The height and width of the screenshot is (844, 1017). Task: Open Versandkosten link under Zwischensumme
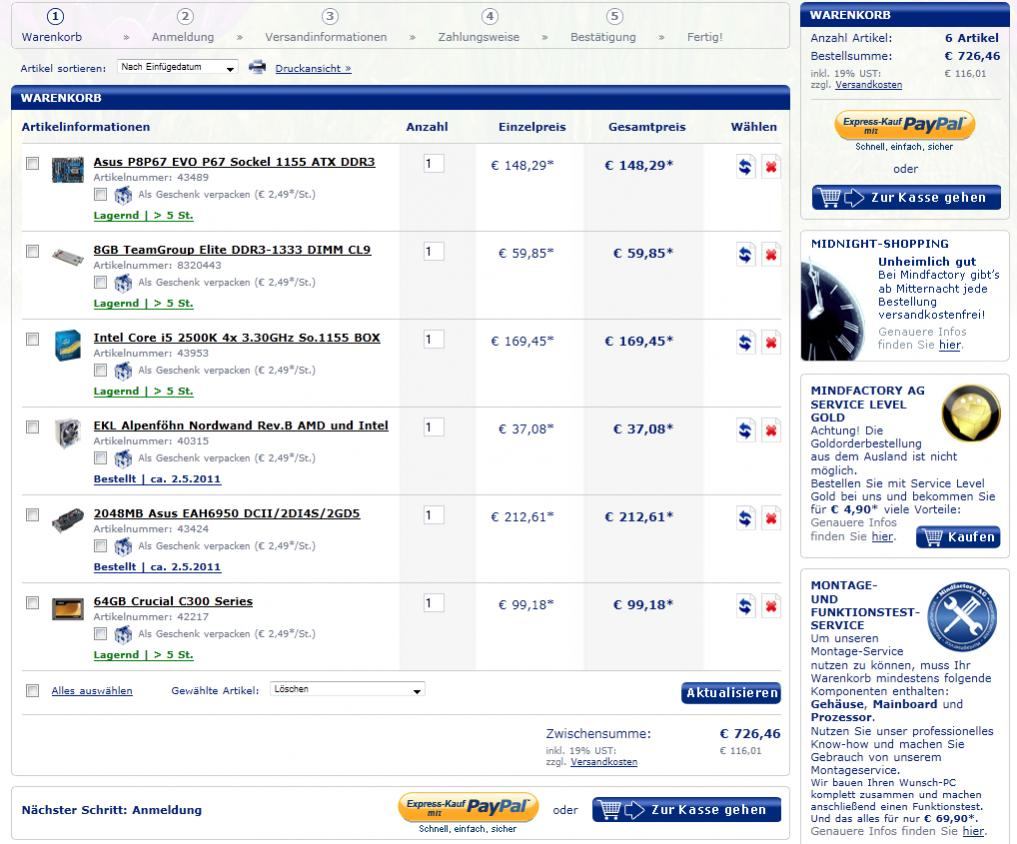(x=604, y=762)
